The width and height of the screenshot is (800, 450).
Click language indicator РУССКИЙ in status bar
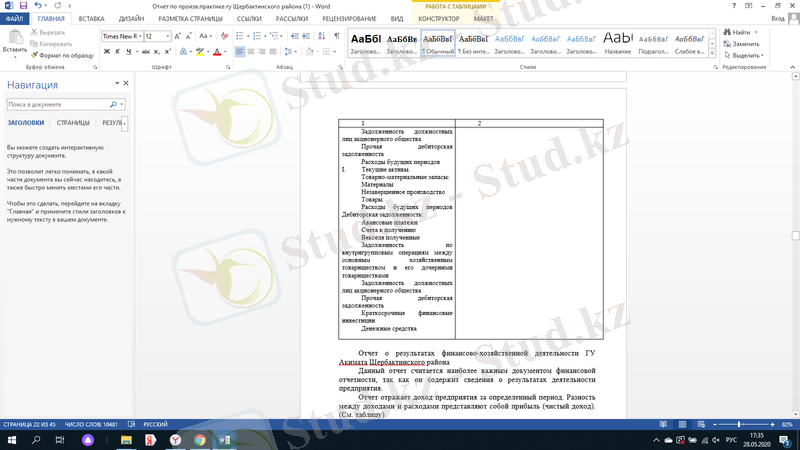click(155, 424)
